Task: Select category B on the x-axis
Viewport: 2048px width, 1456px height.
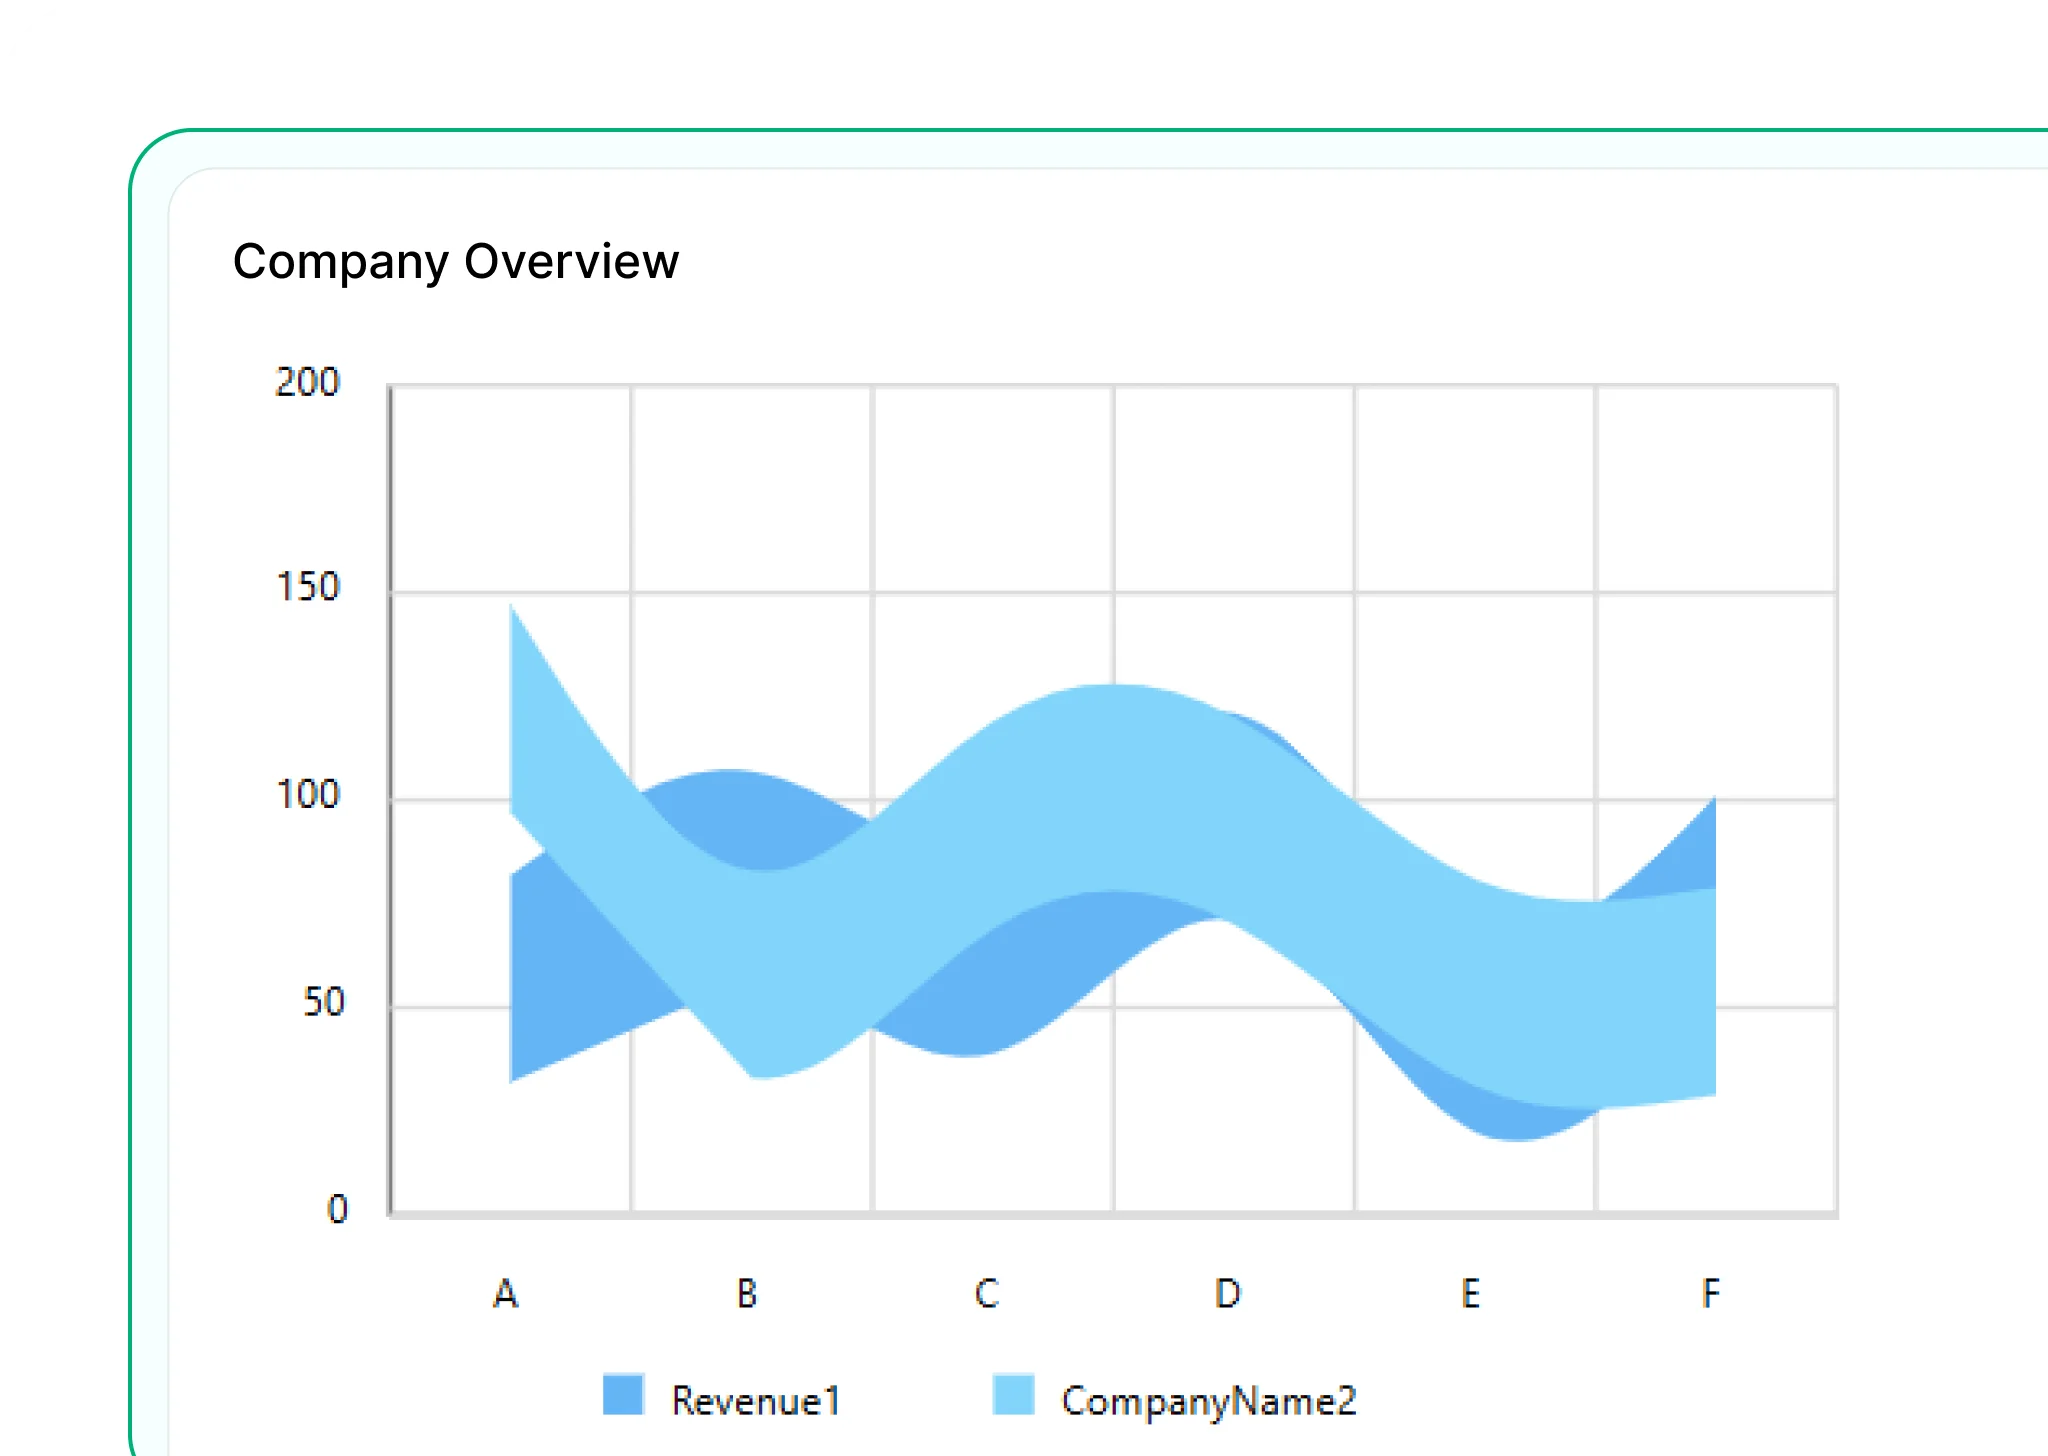Action: point(747,1294)
